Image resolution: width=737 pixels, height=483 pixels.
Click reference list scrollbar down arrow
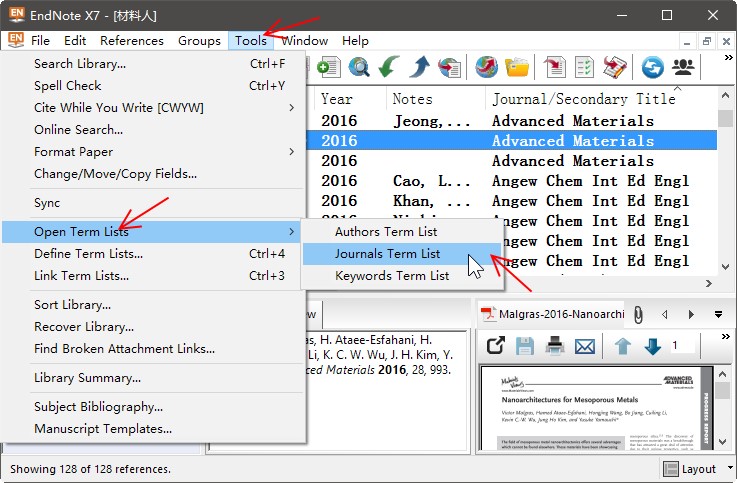[725, 266]
